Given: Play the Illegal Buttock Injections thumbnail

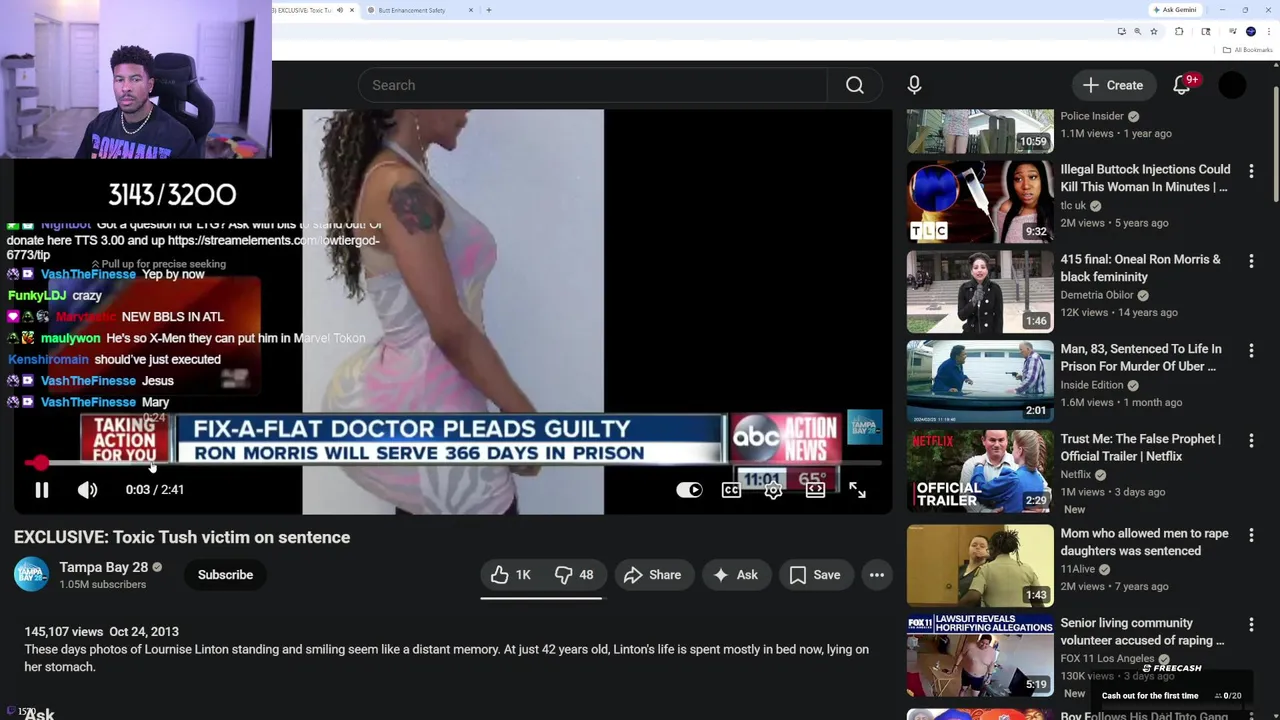Looking at the screenshot, I should tap(980, 202).
